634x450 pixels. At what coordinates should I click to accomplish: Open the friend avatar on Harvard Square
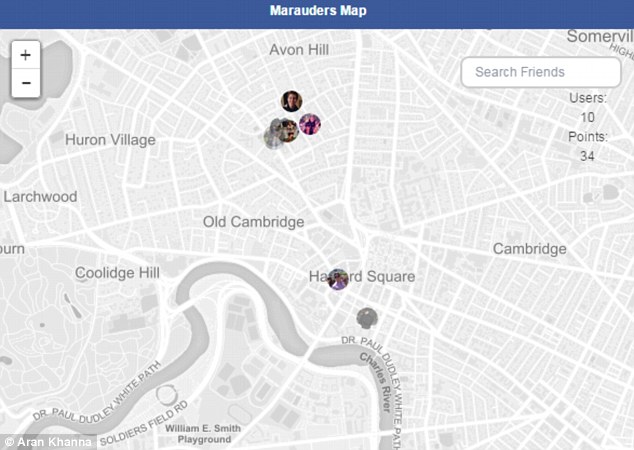[x=338, y=279]
